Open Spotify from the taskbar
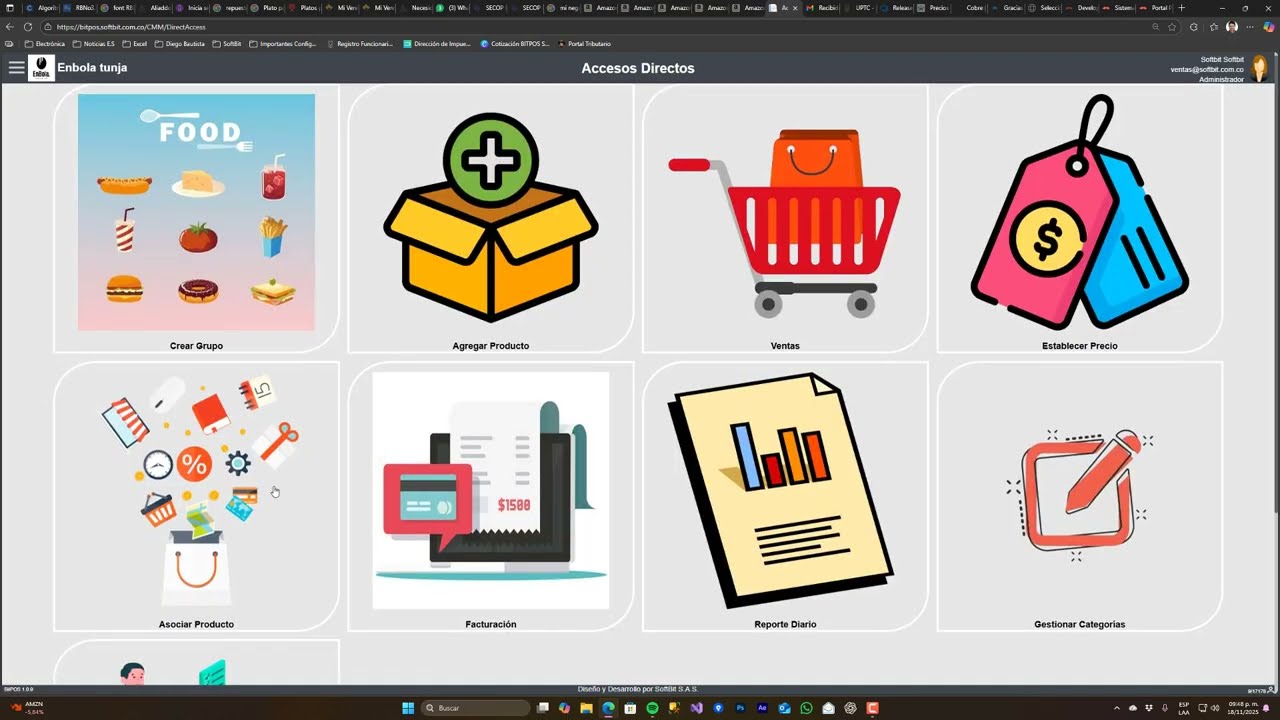The image size is (1280, 720). point(652,708)
